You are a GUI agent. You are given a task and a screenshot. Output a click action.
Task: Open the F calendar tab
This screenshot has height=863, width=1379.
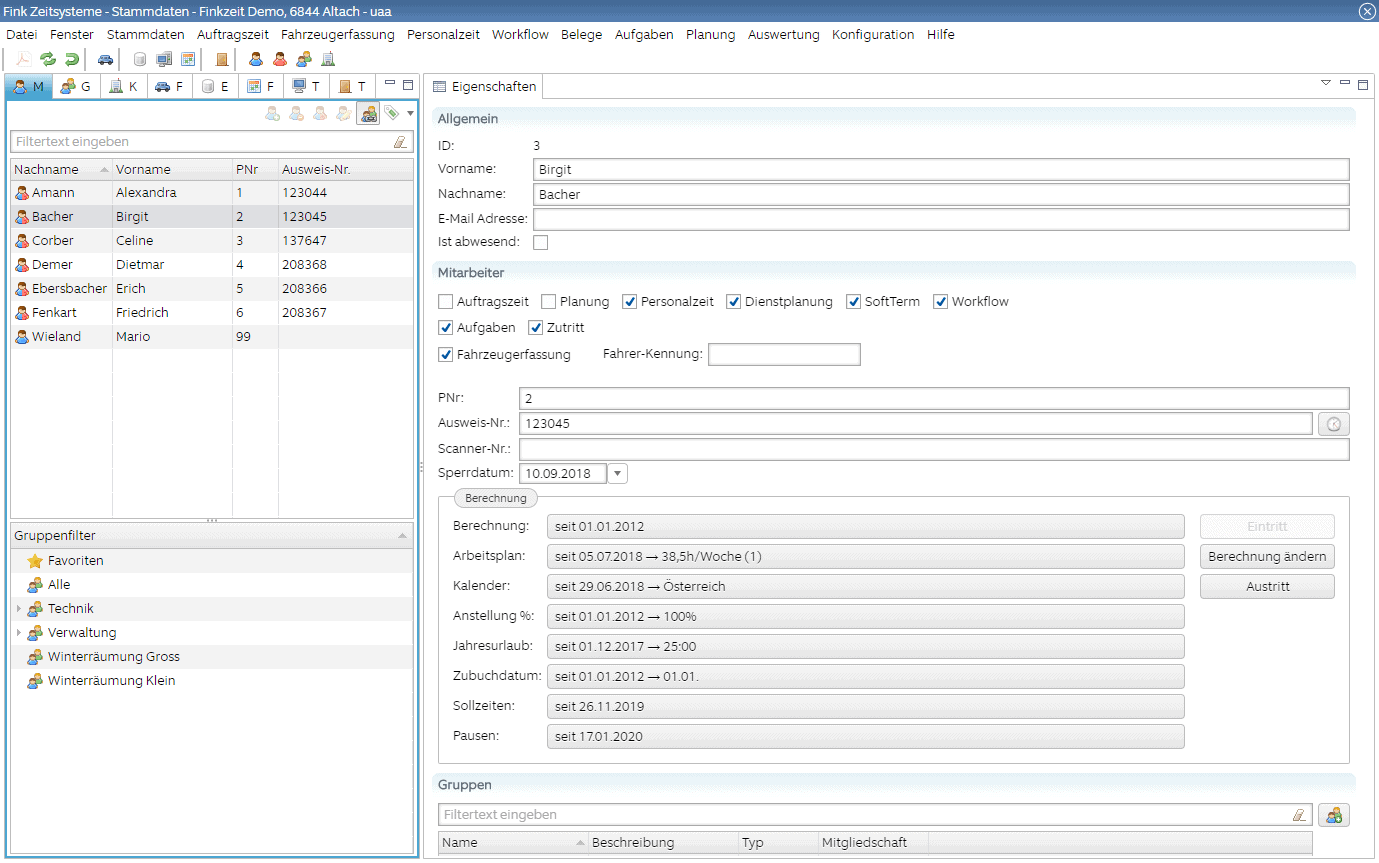[262, 87]
